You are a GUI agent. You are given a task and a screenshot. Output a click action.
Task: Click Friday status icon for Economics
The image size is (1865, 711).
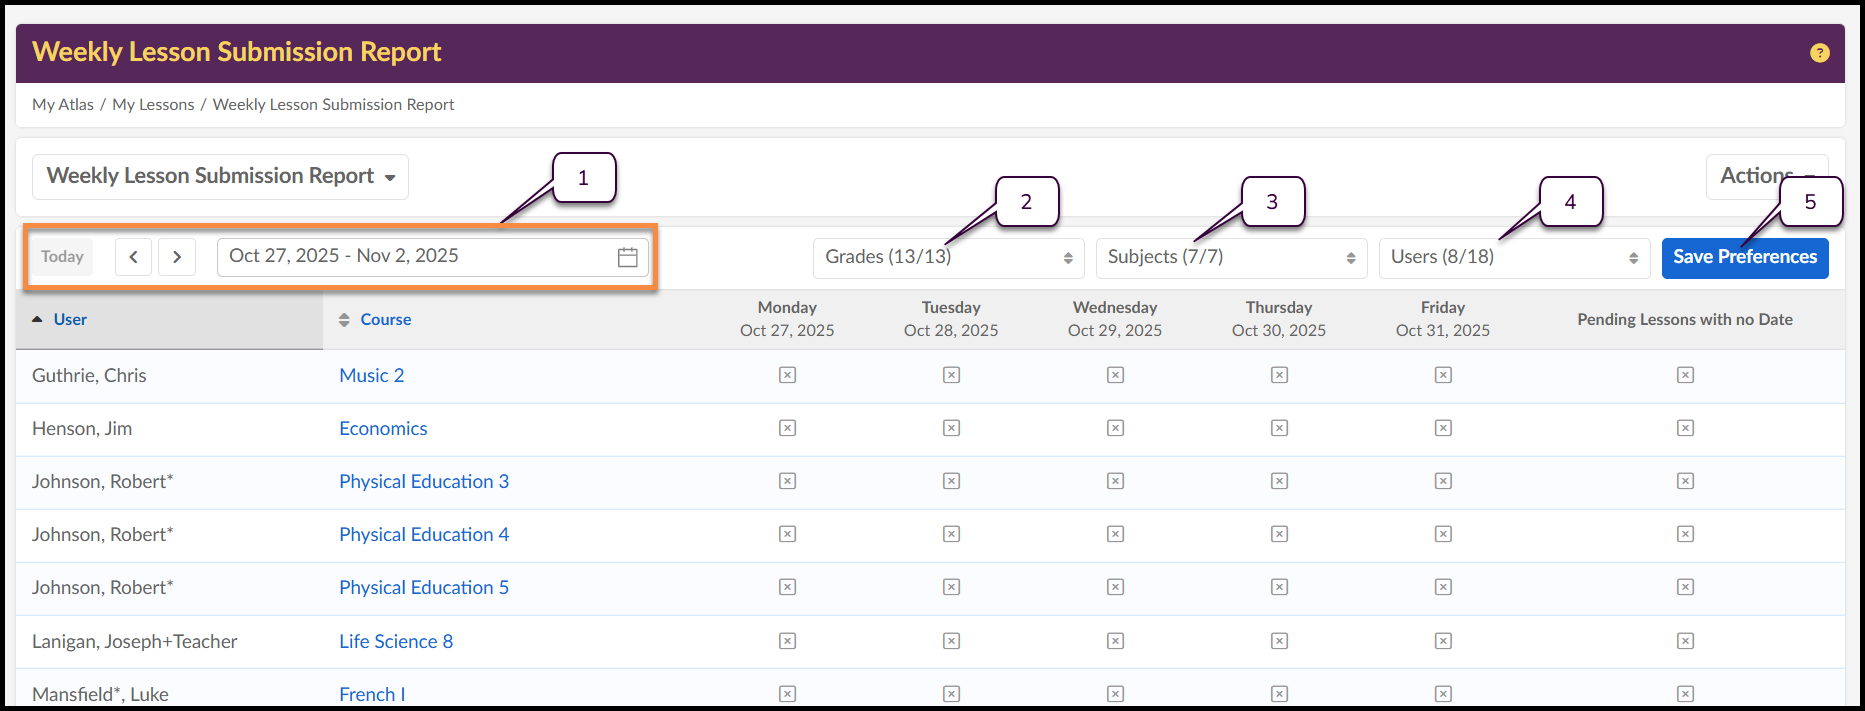(x=1442, y=428)
